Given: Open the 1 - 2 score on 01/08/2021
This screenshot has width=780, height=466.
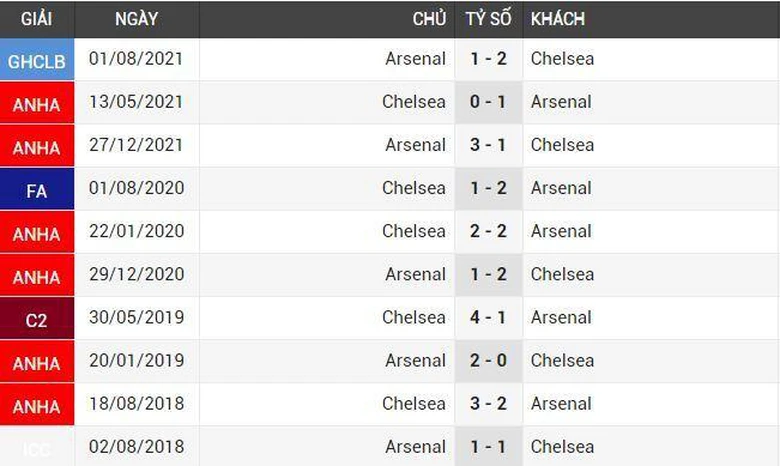Looking at the screenshot, I should coord(488,59).
